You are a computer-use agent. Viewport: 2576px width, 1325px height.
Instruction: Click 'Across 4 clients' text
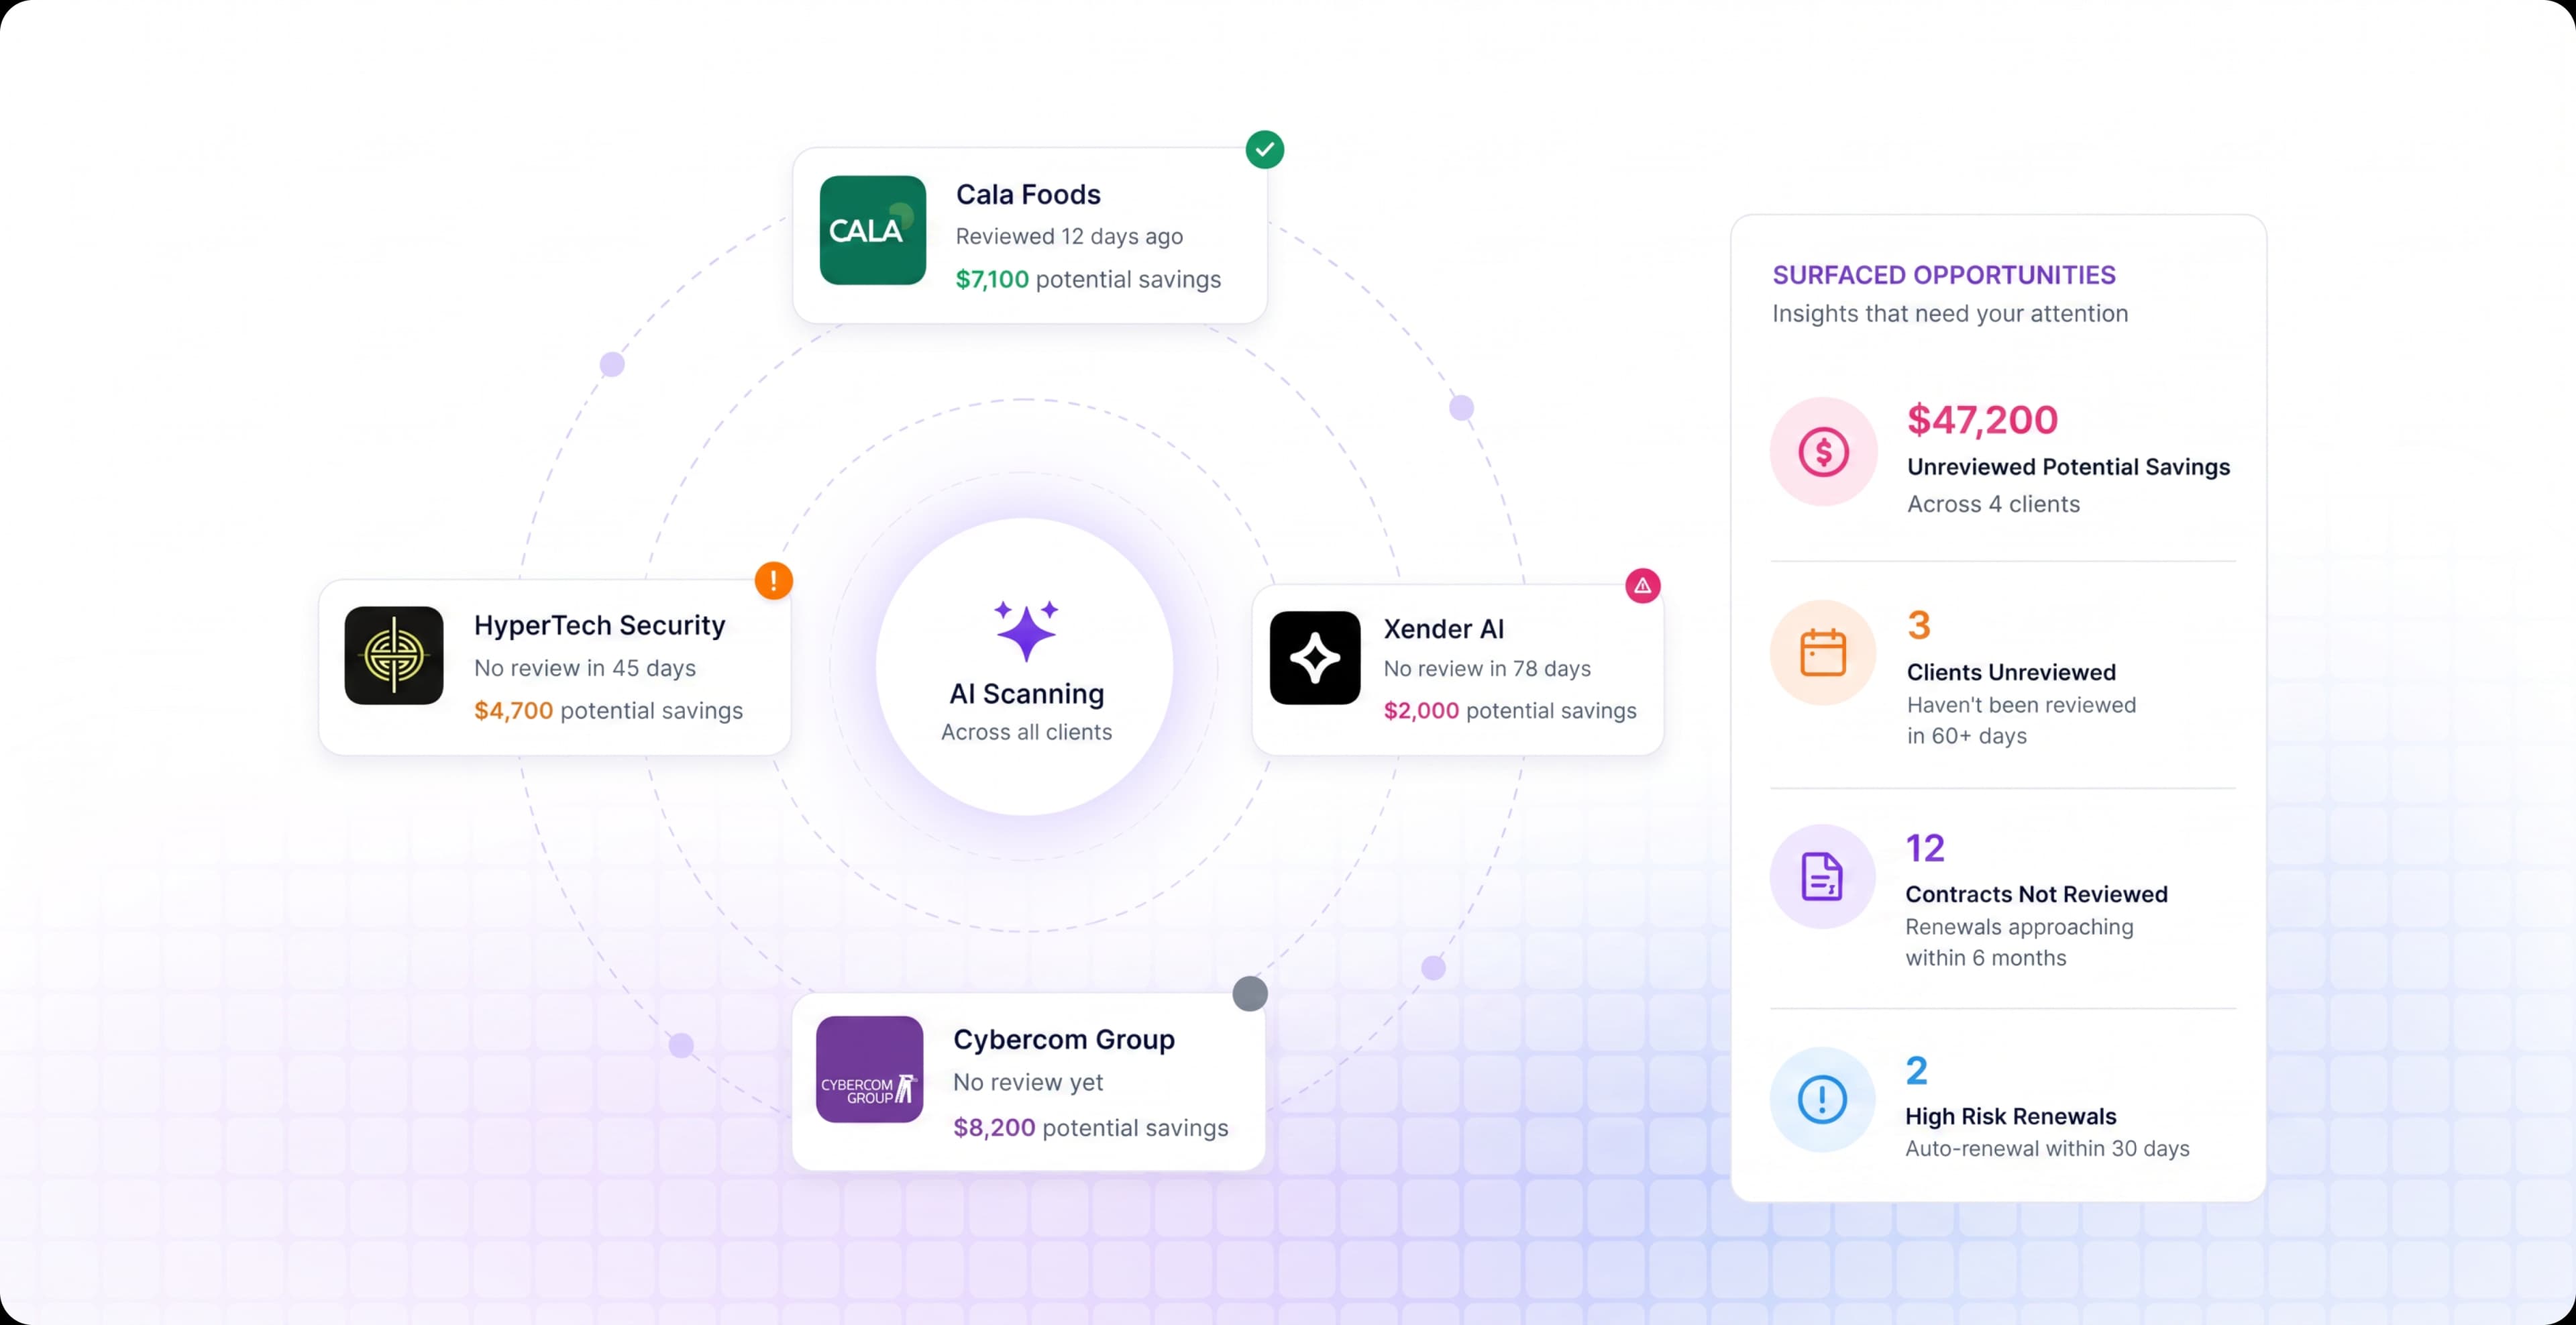[1993, 504]
